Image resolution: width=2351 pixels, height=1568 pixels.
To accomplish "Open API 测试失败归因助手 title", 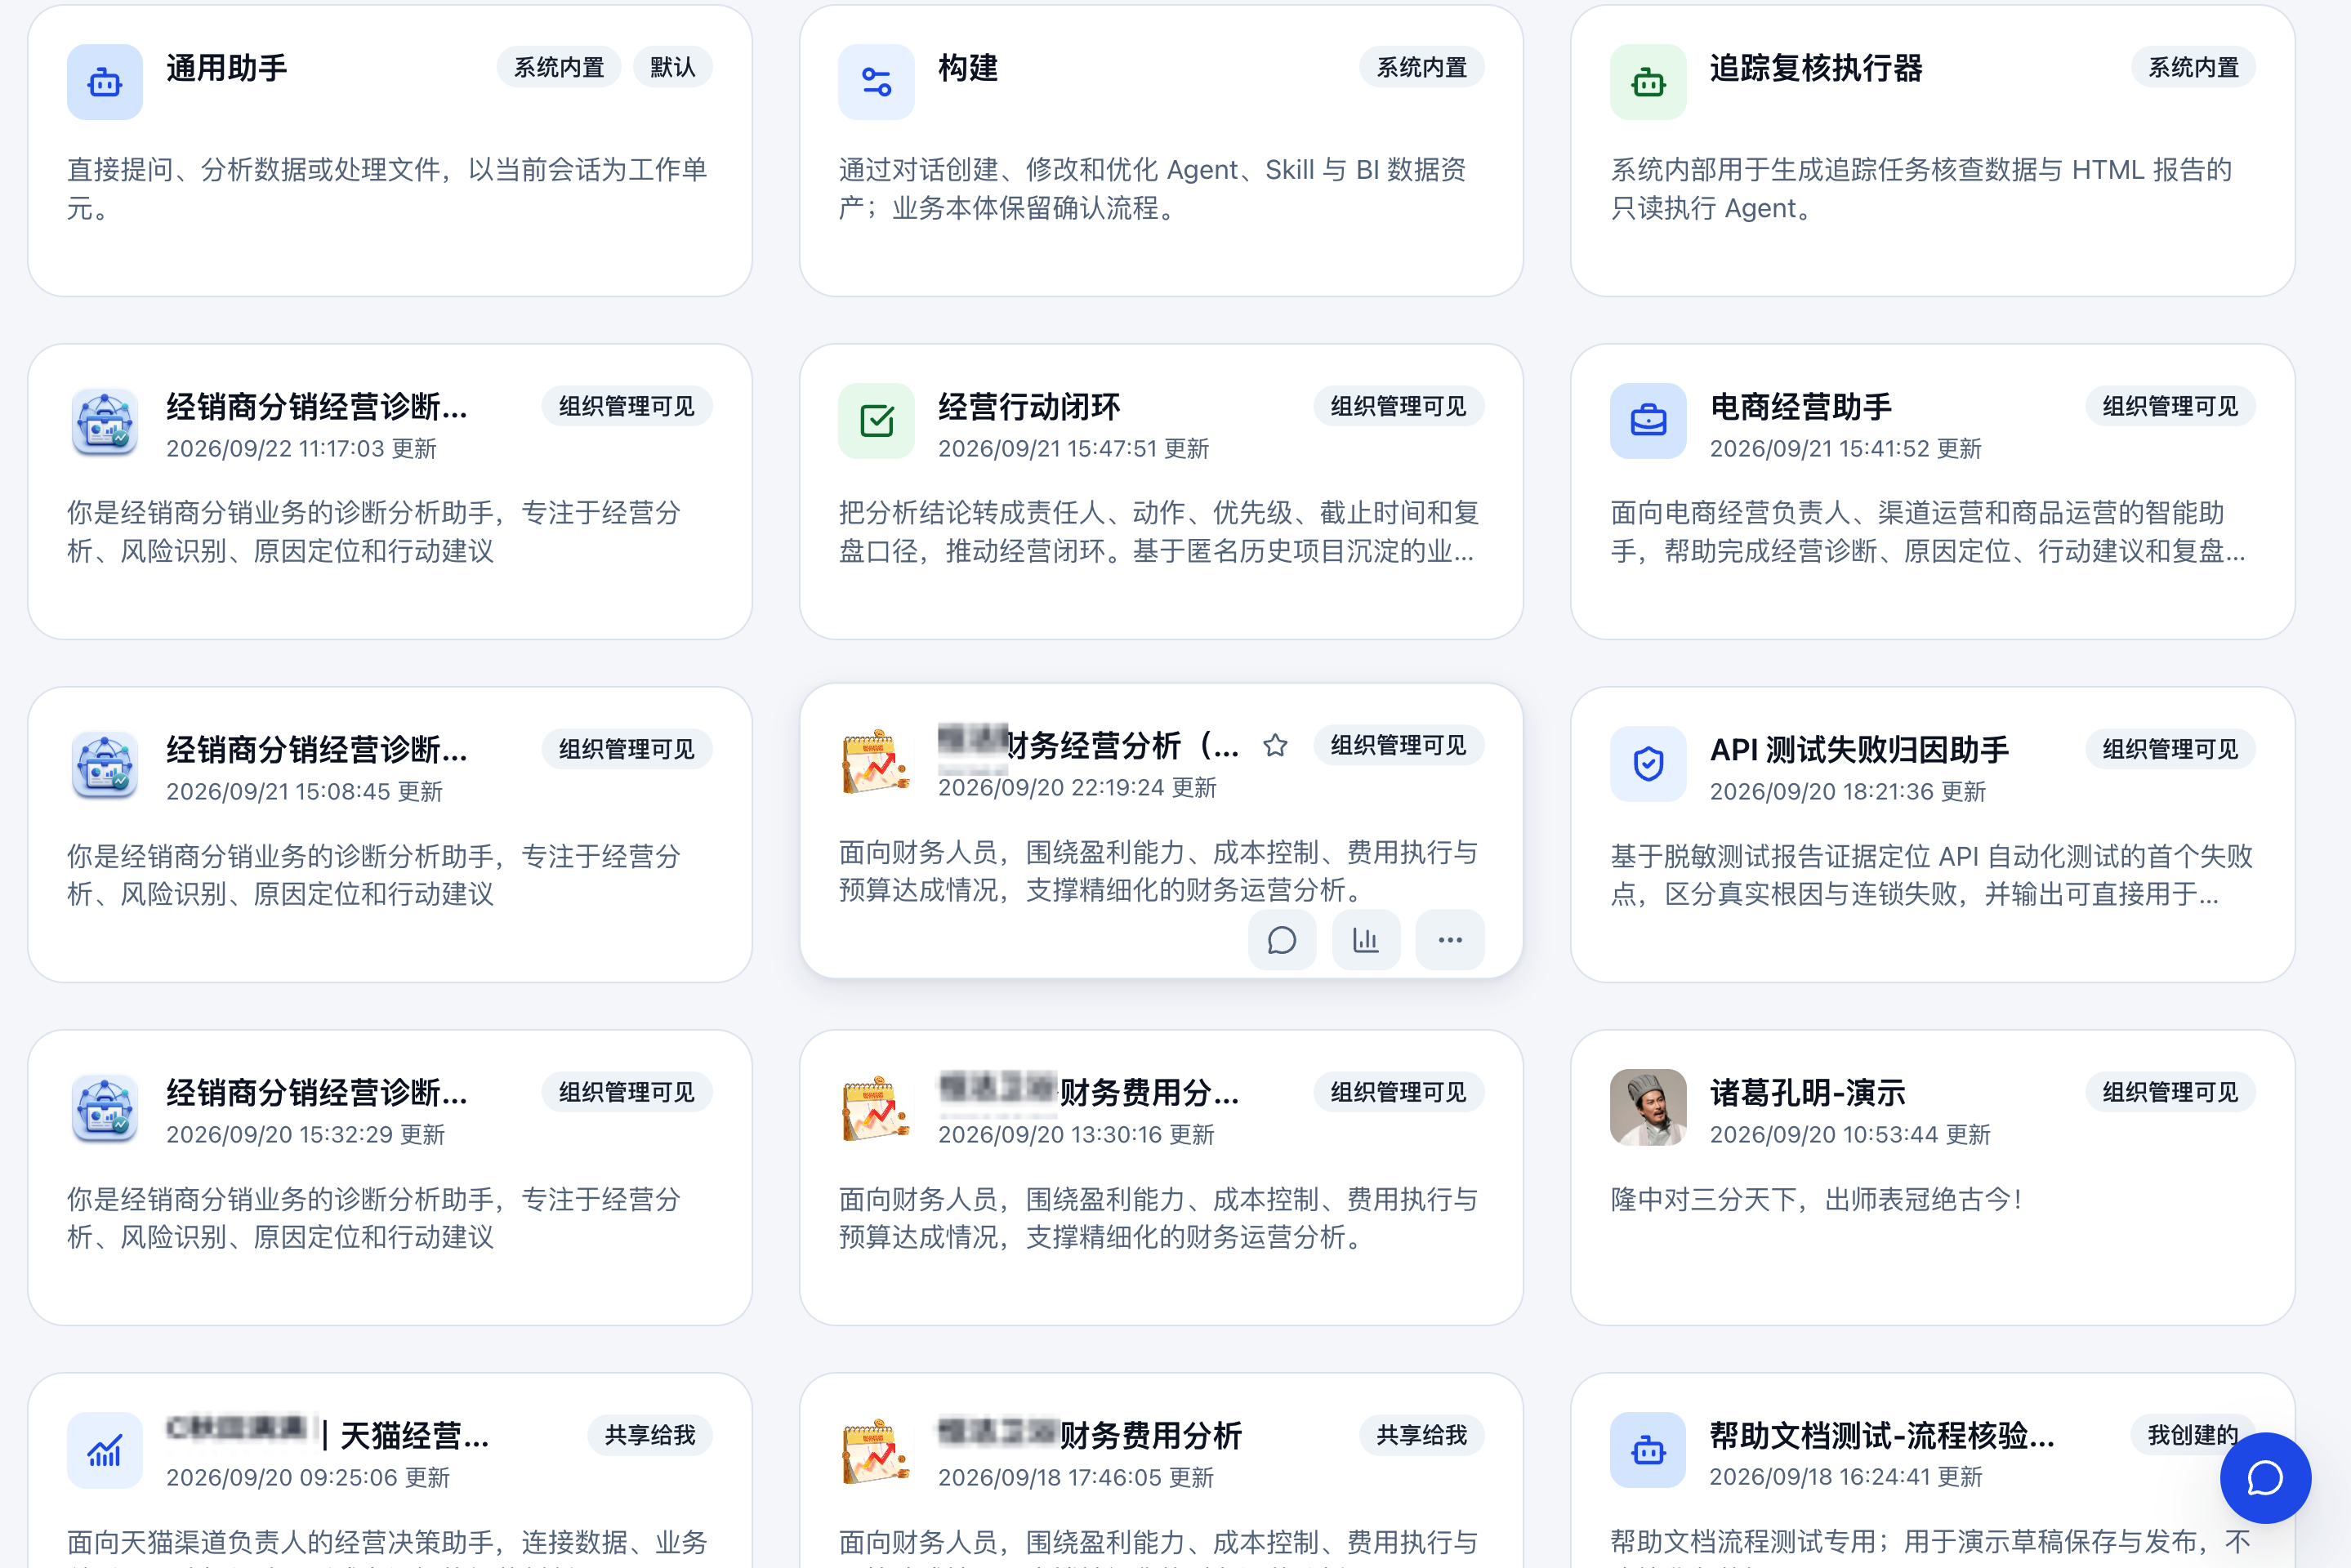I will 1859,749.
